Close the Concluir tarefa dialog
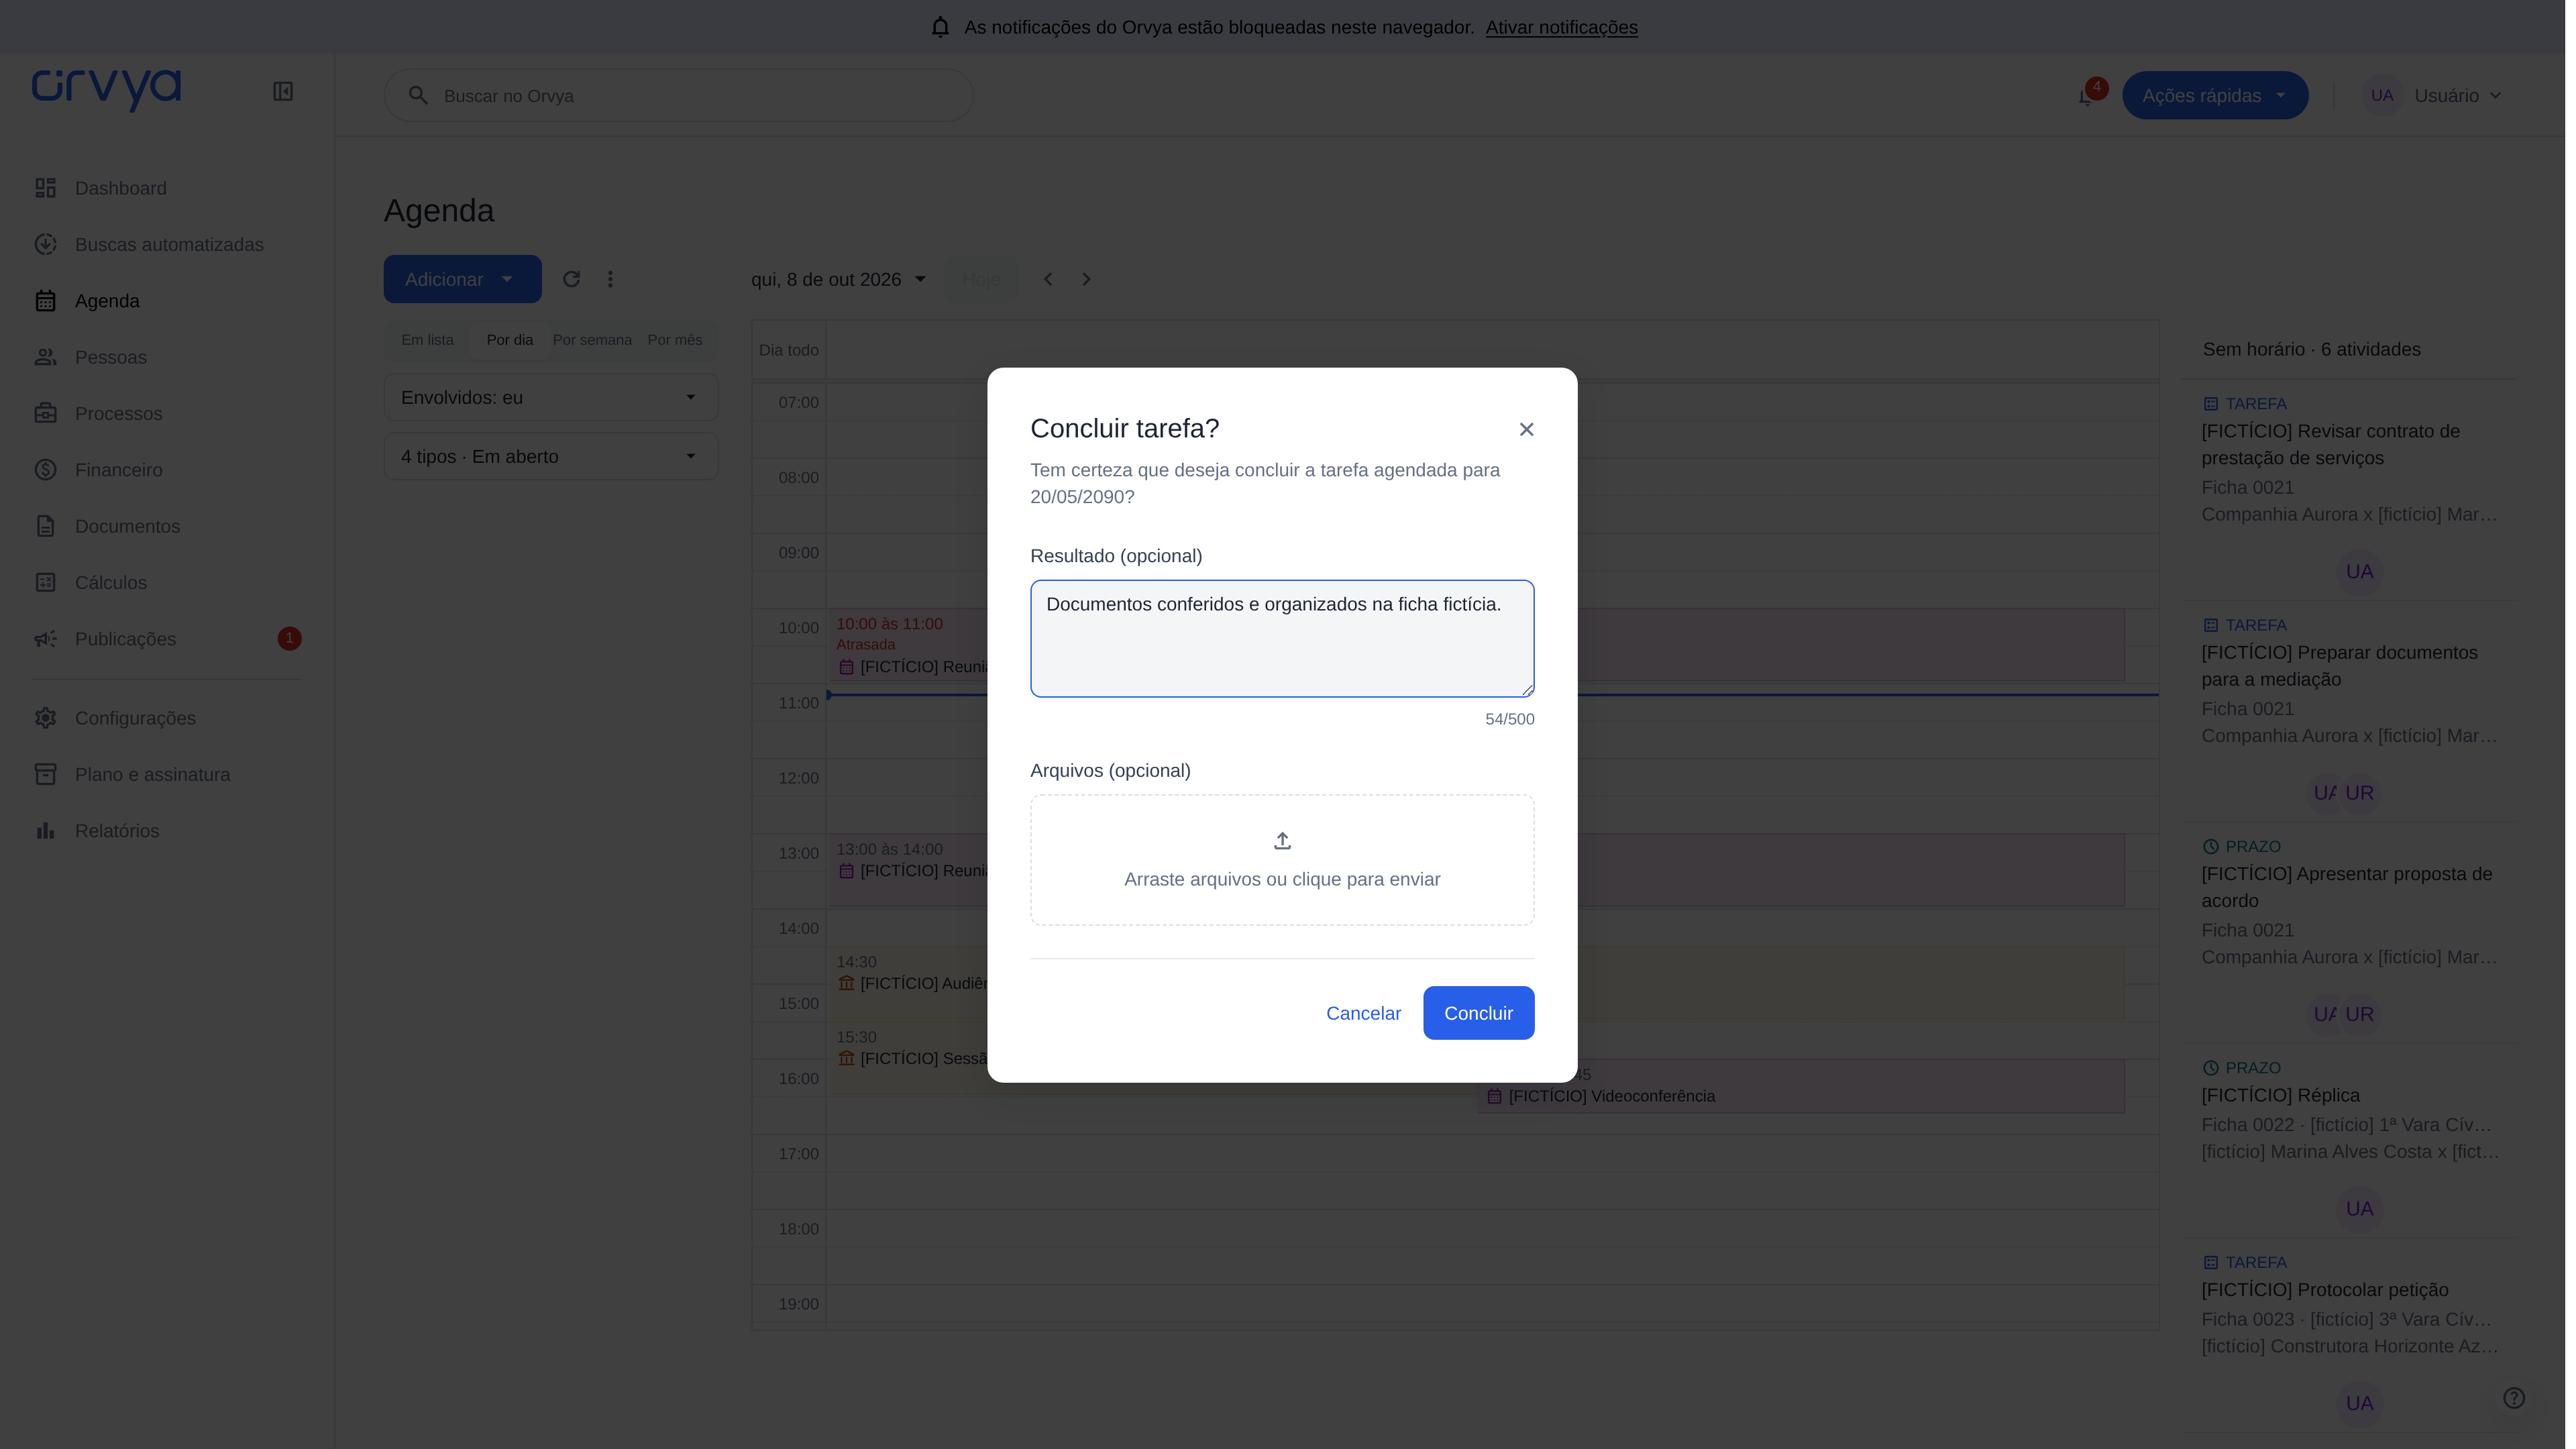 [1526, 429]
